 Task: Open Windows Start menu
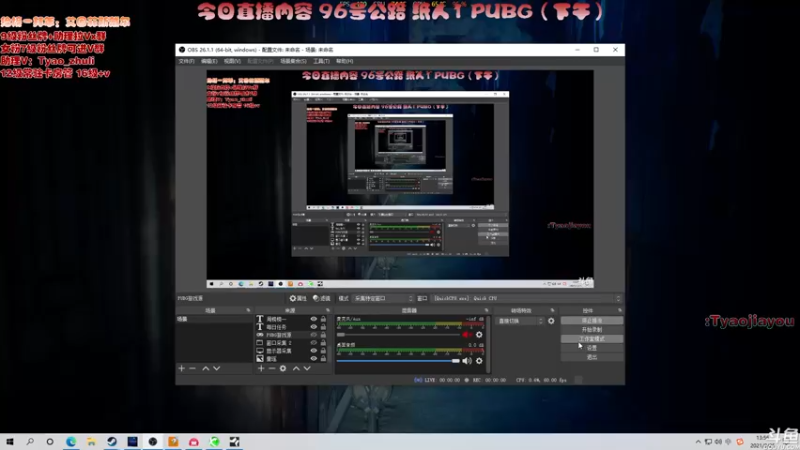coord(10,442)
